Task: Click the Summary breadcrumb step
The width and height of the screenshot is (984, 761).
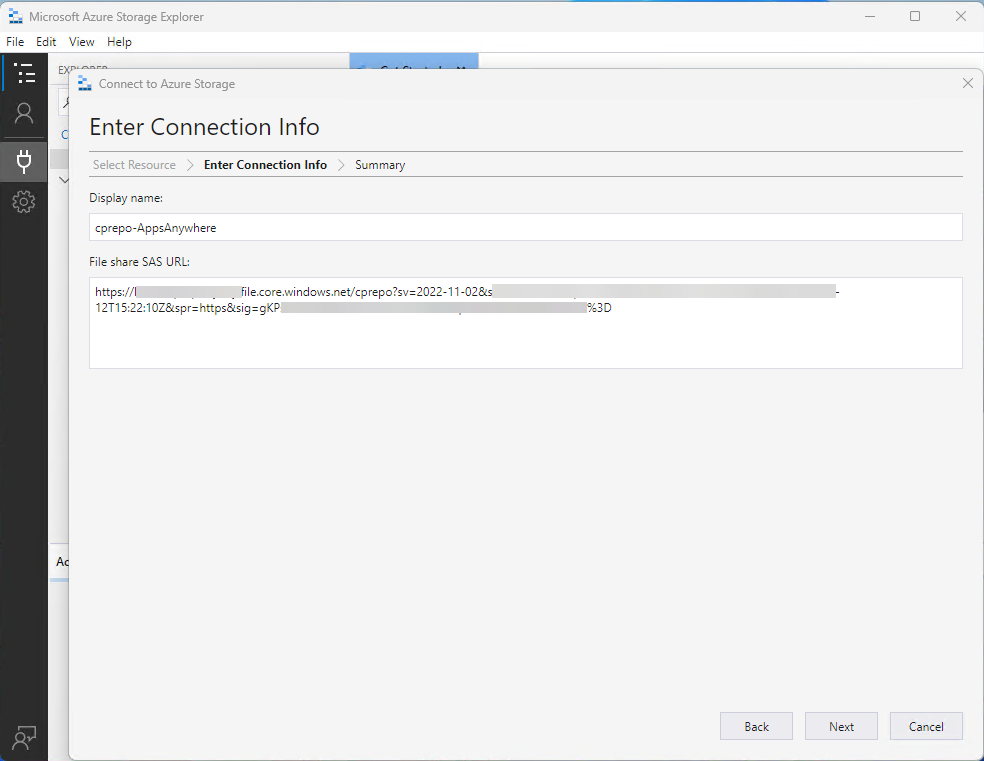Action: (380, 165)
